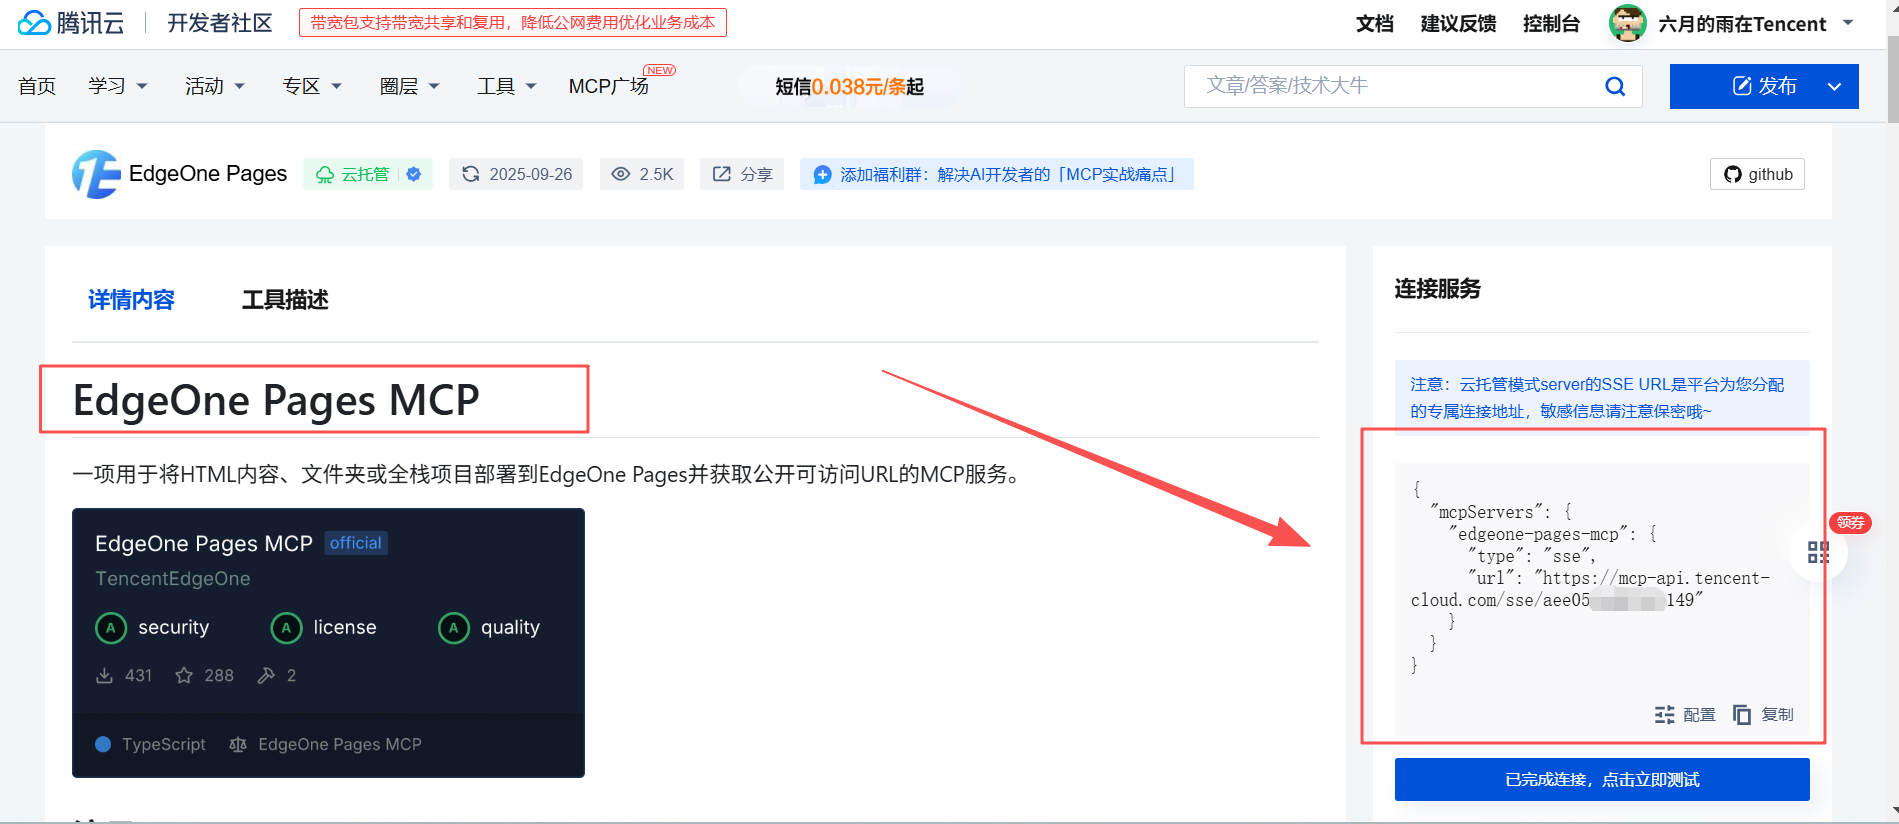The width and height of the screenshot is (1899, 824).
Task: Click the quality grade A icon
Action: (454, 628)
